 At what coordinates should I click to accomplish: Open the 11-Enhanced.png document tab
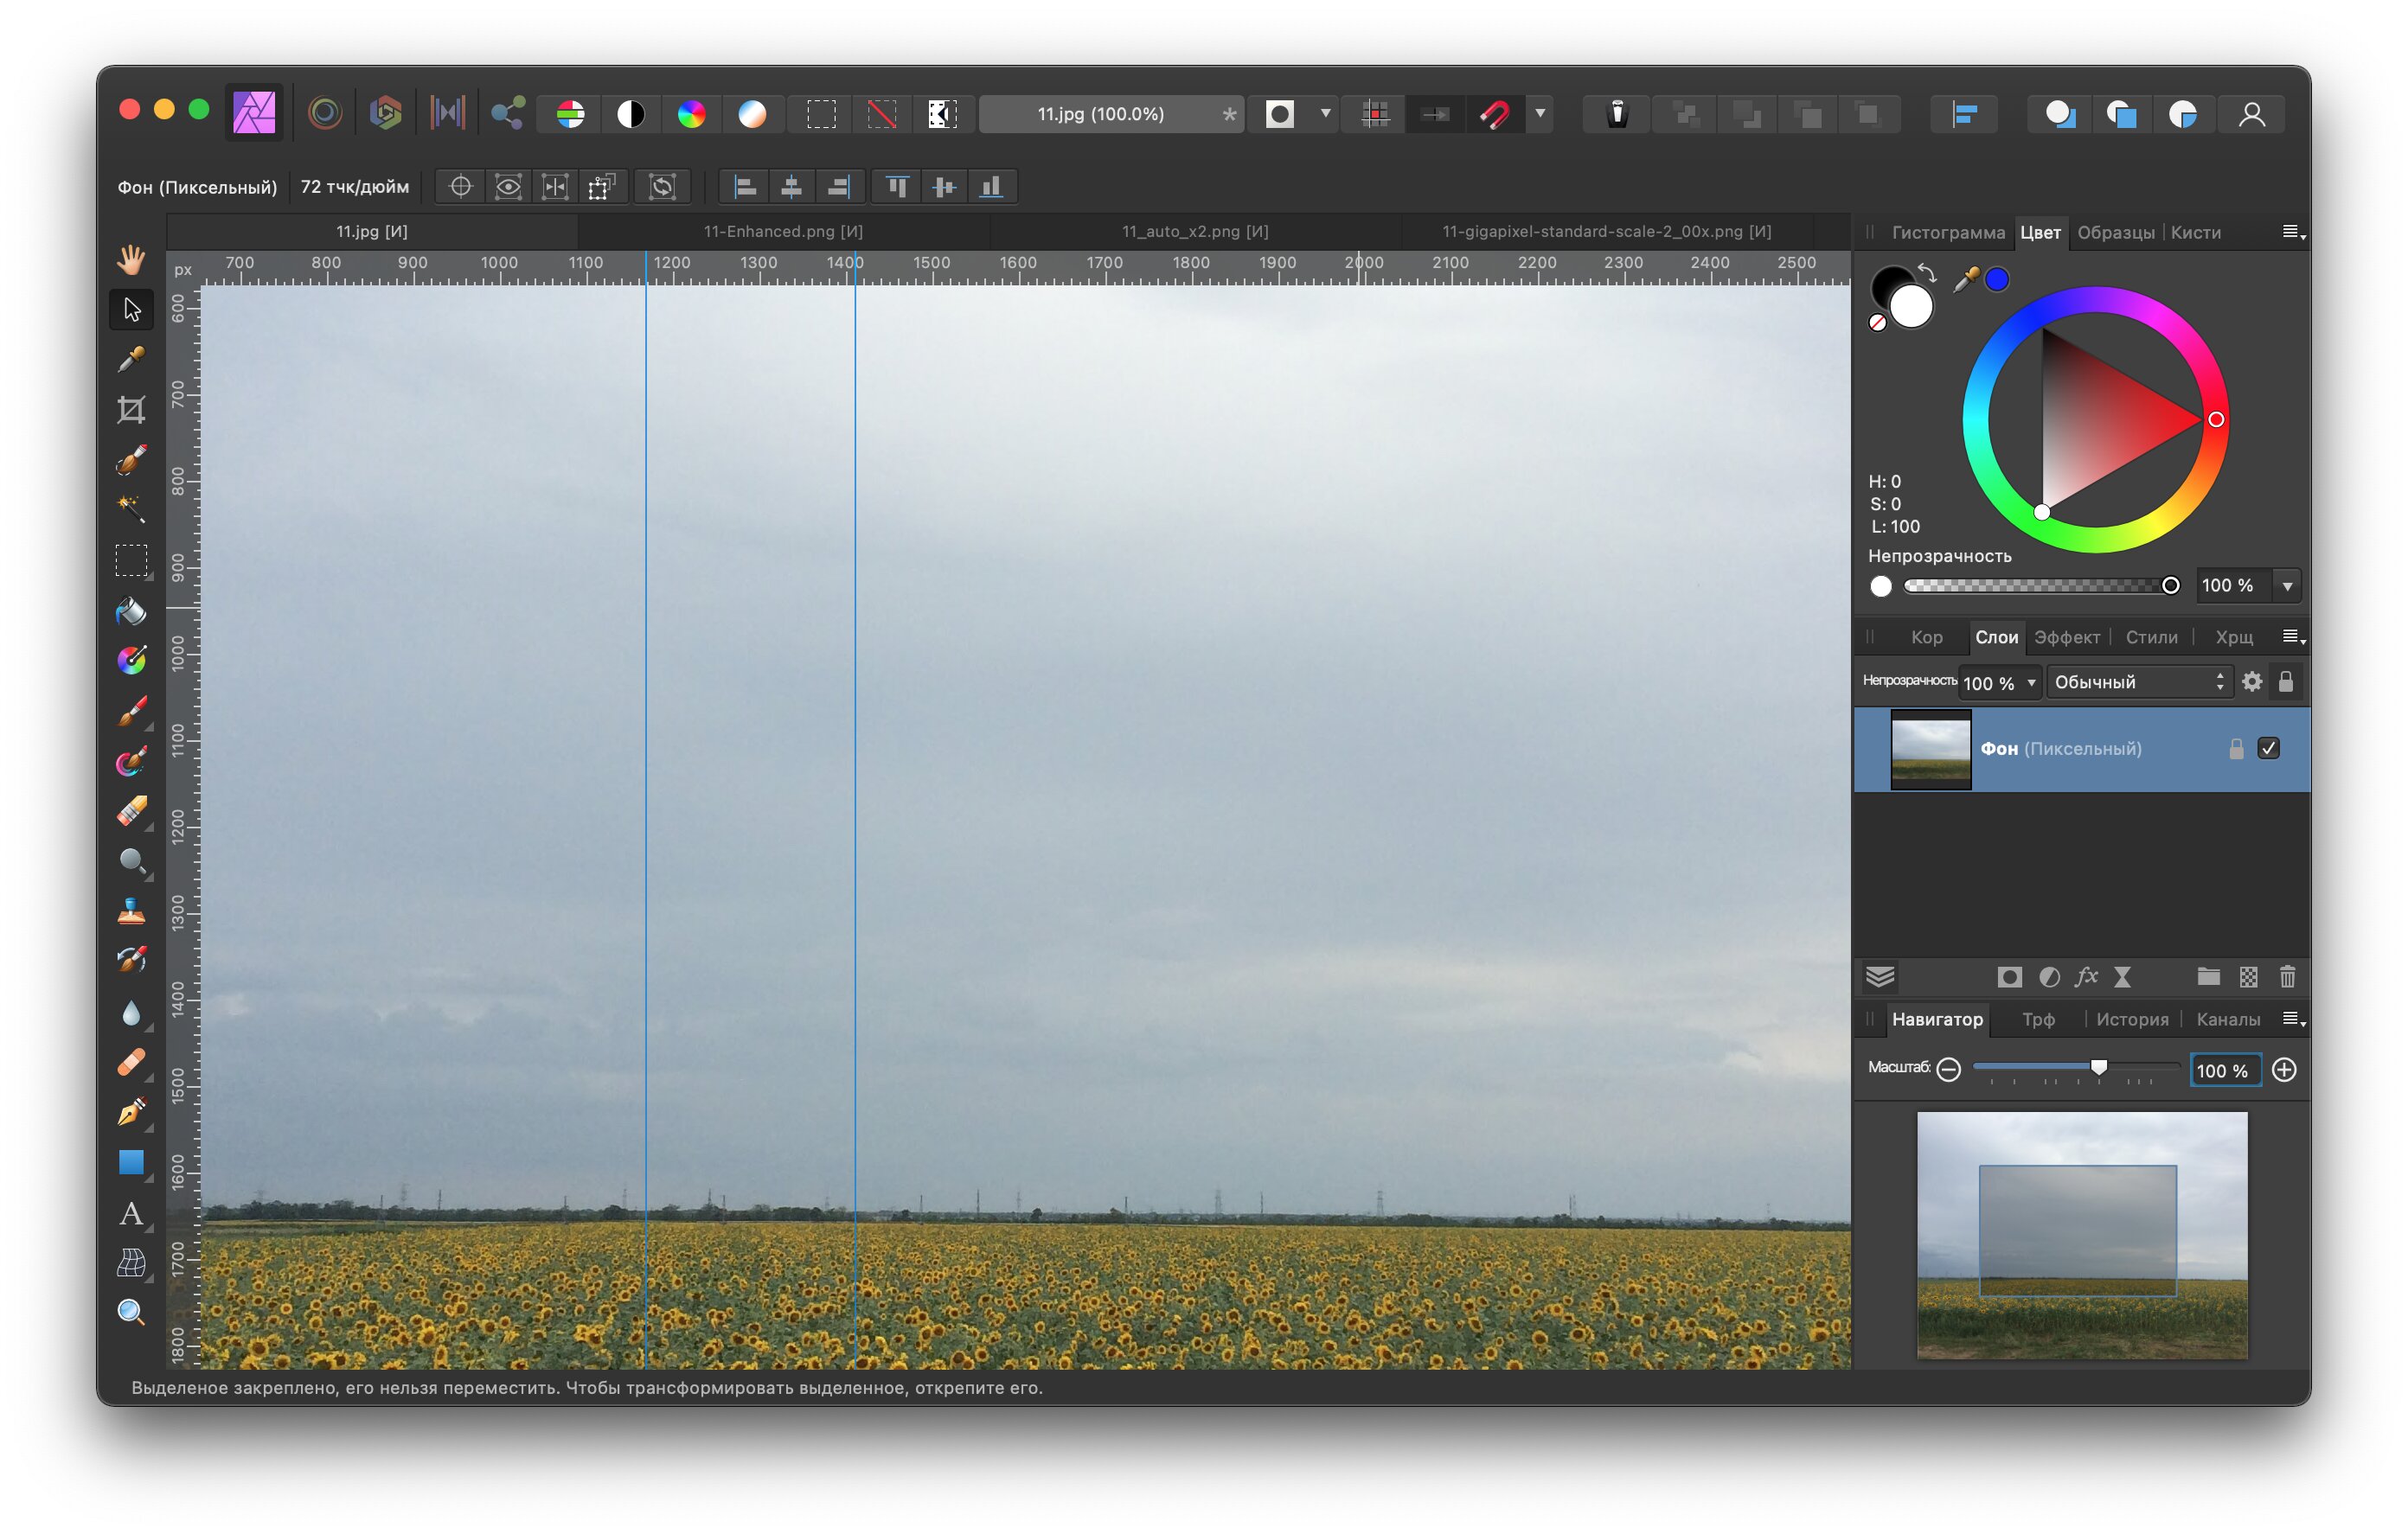tap(783, 231)
